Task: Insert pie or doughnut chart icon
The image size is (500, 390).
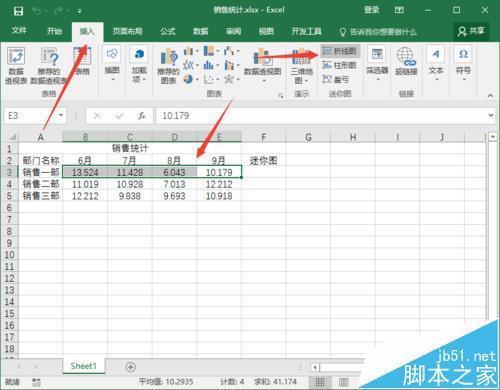Action: click(x=191, y=79)
